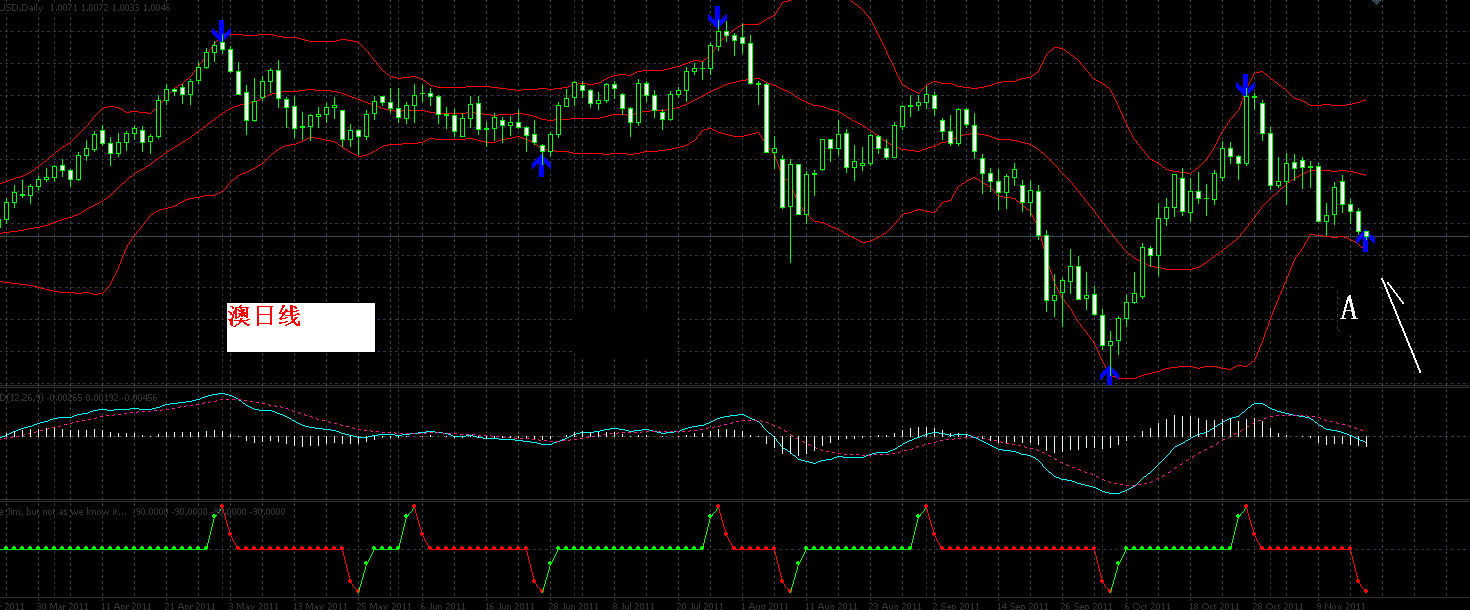Click the blue down arrow above late July high

717,17
